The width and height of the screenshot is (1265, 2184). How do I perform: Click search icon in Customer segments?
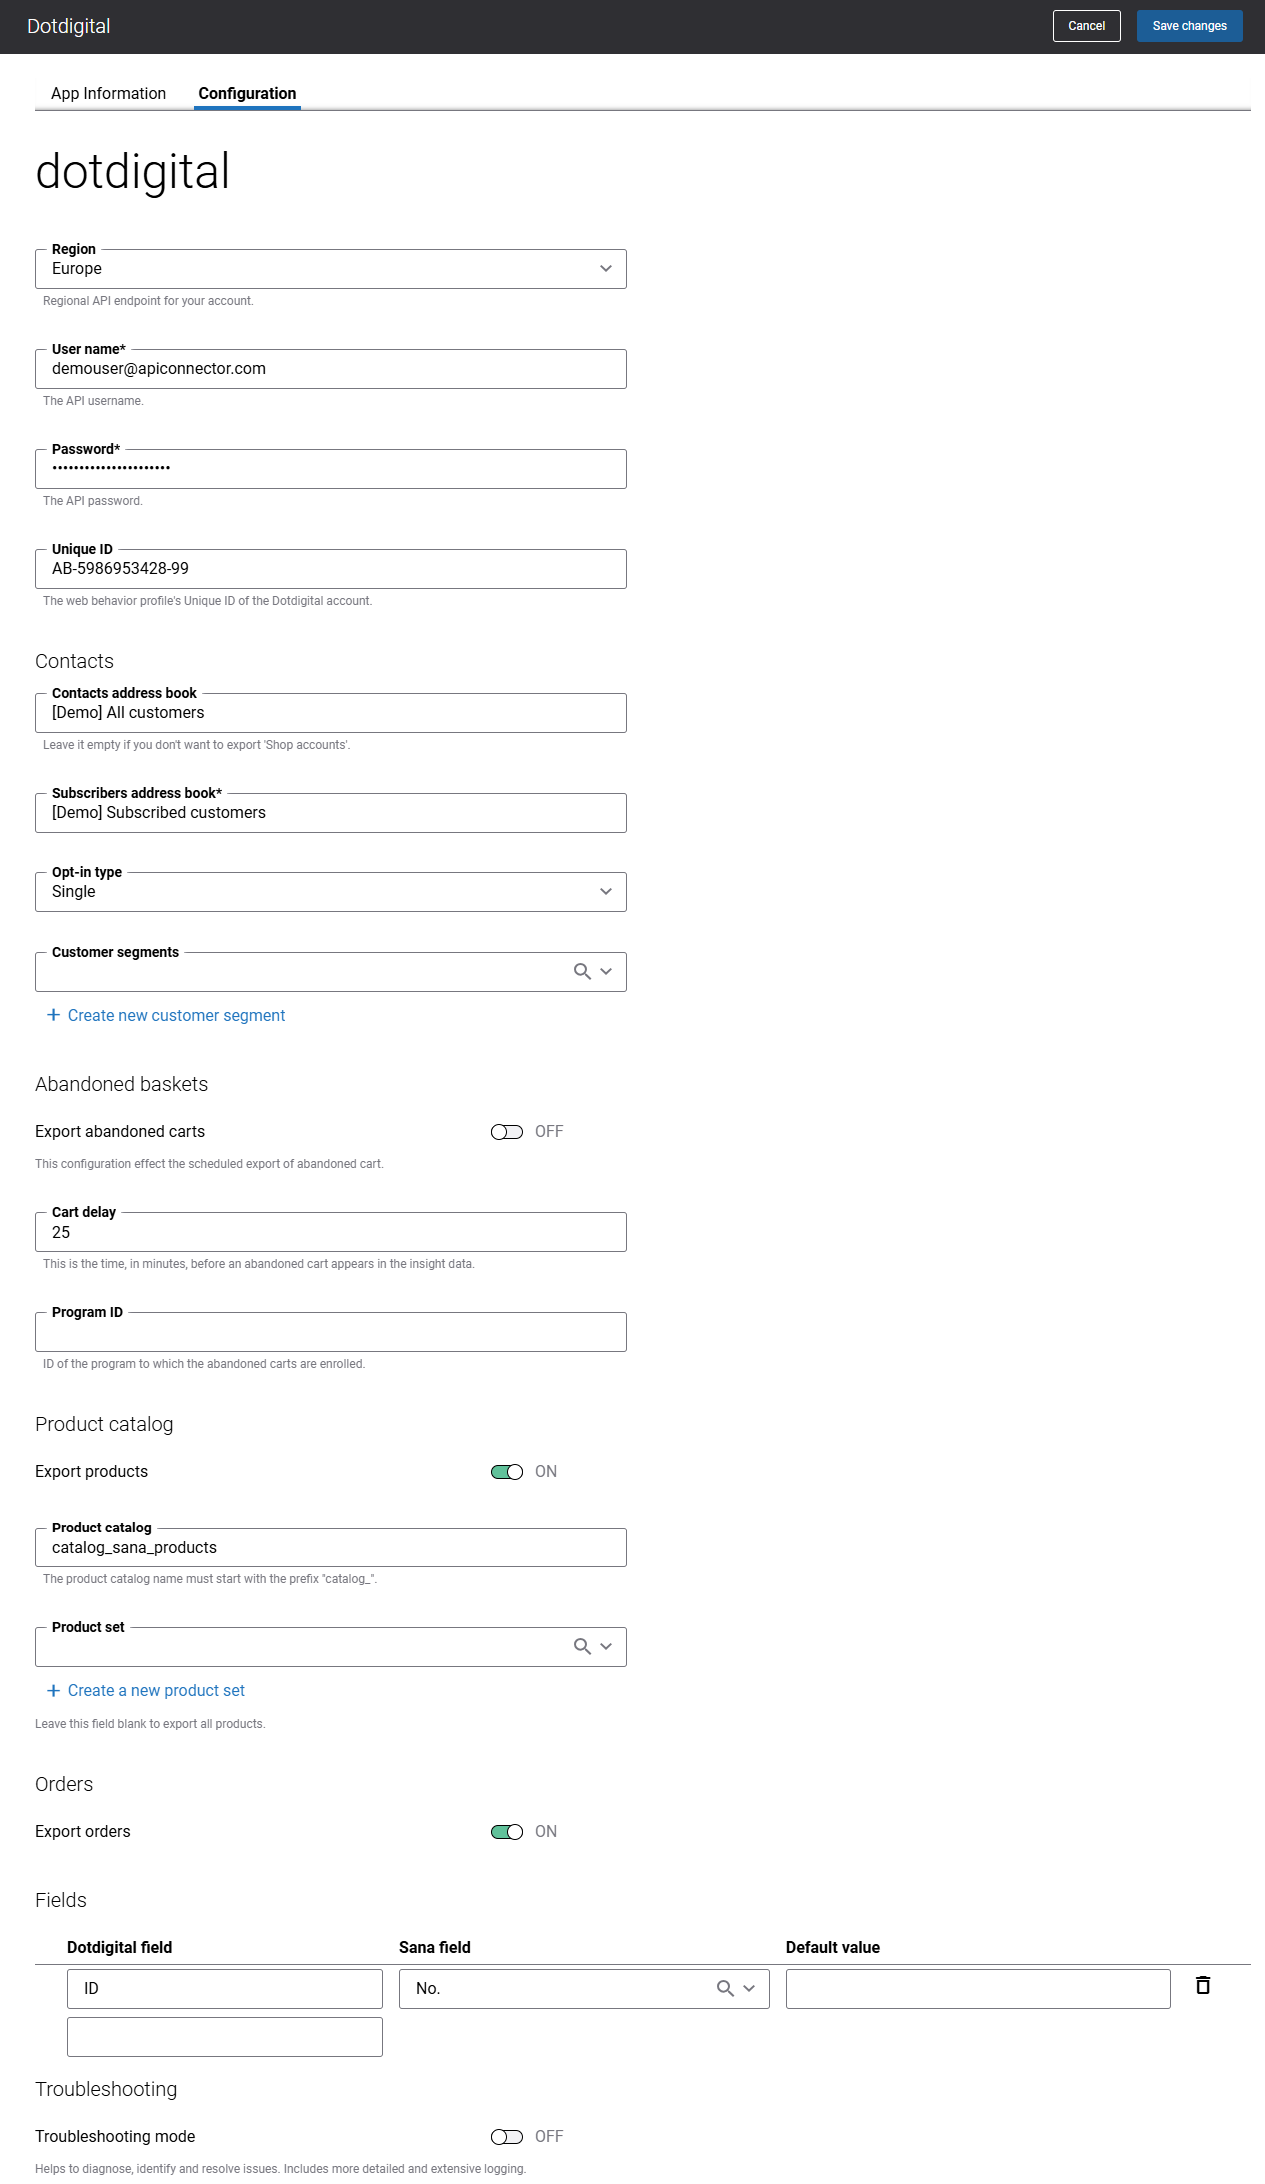[582, 971]
